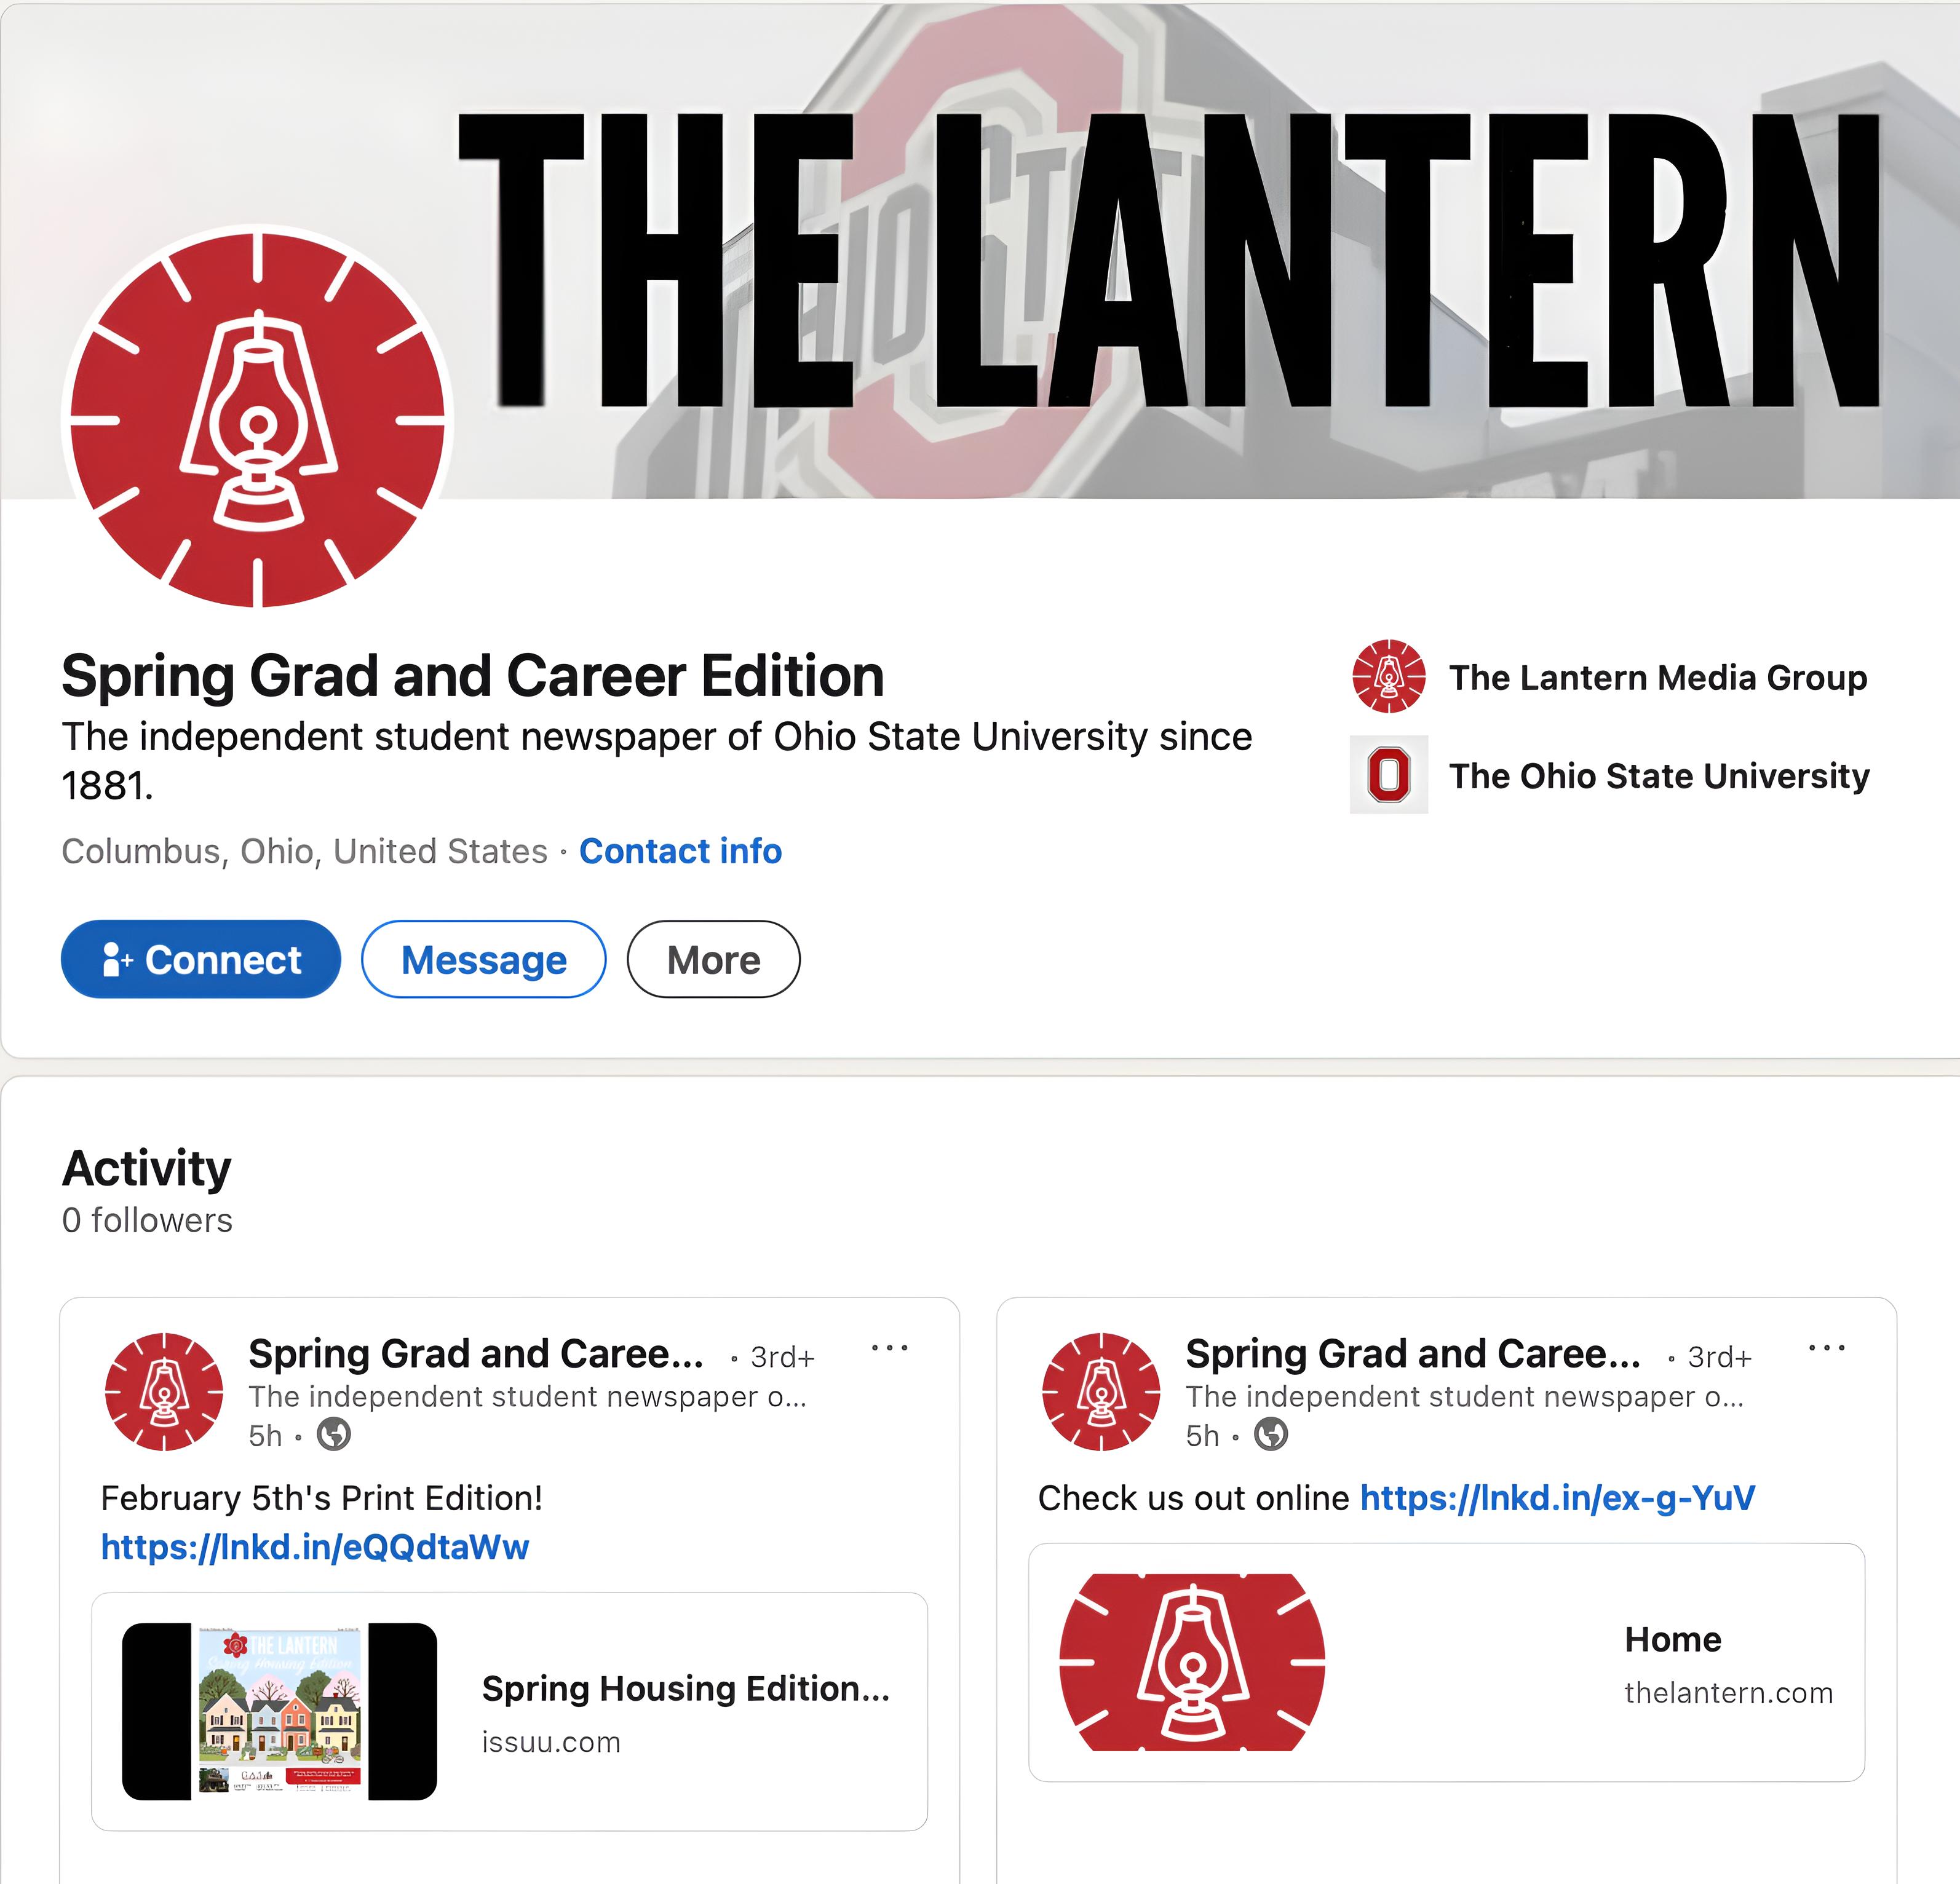
Task: Click The Lantern Media Group text link
Action: (x=1658, y=678)
